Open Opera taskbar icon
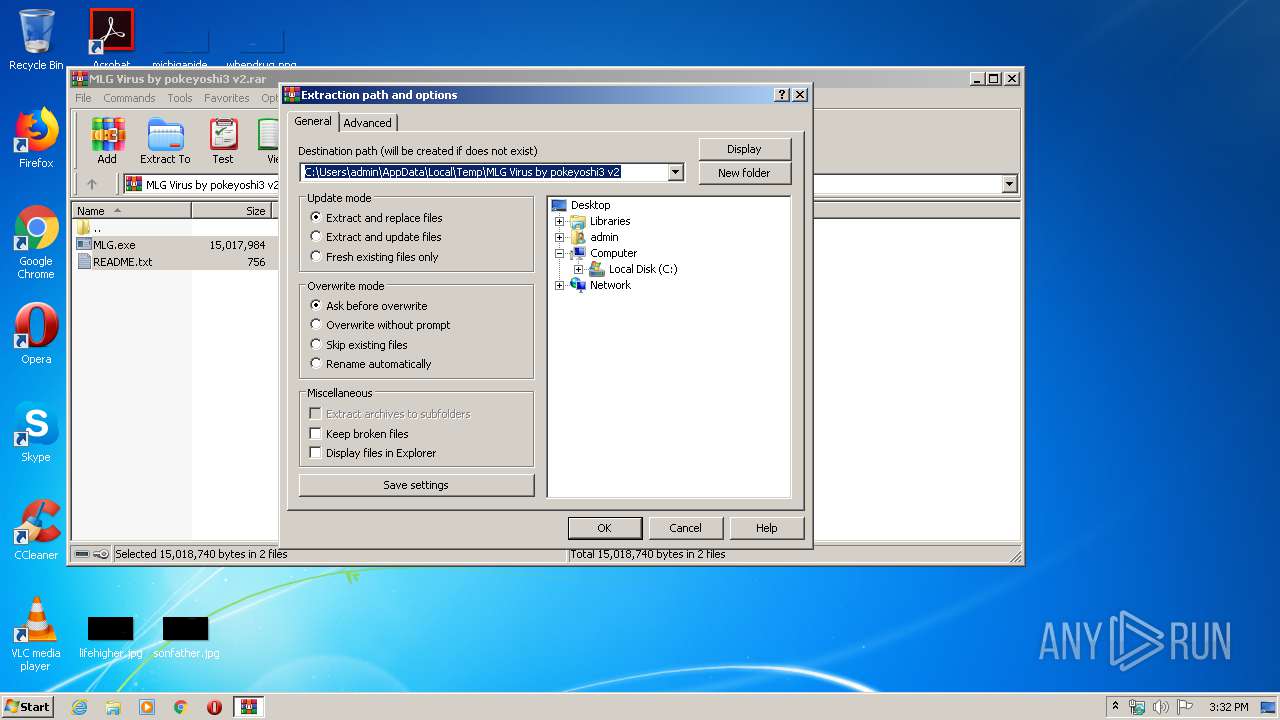 pyautogui.click(x=214, y=707)
